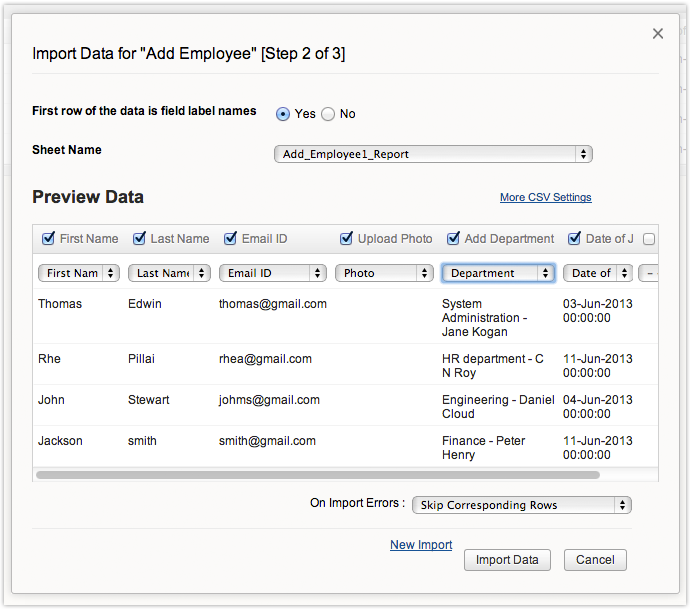The width and height of the screenshot is (692, 610).
Task: Select Yes for first row field labels
Action: pyautogui.click(x=283, y=114)
